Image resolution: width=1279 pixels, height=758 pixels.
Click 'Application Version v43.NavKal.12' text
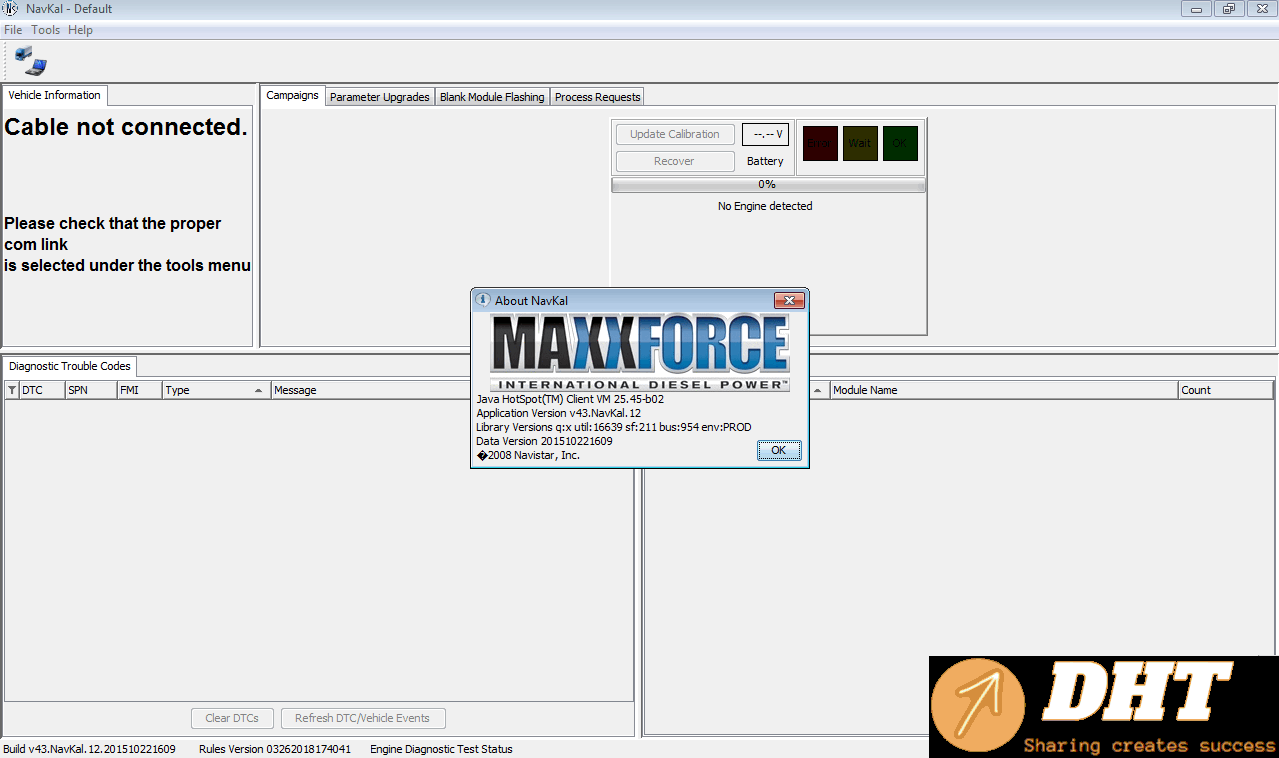558,413
